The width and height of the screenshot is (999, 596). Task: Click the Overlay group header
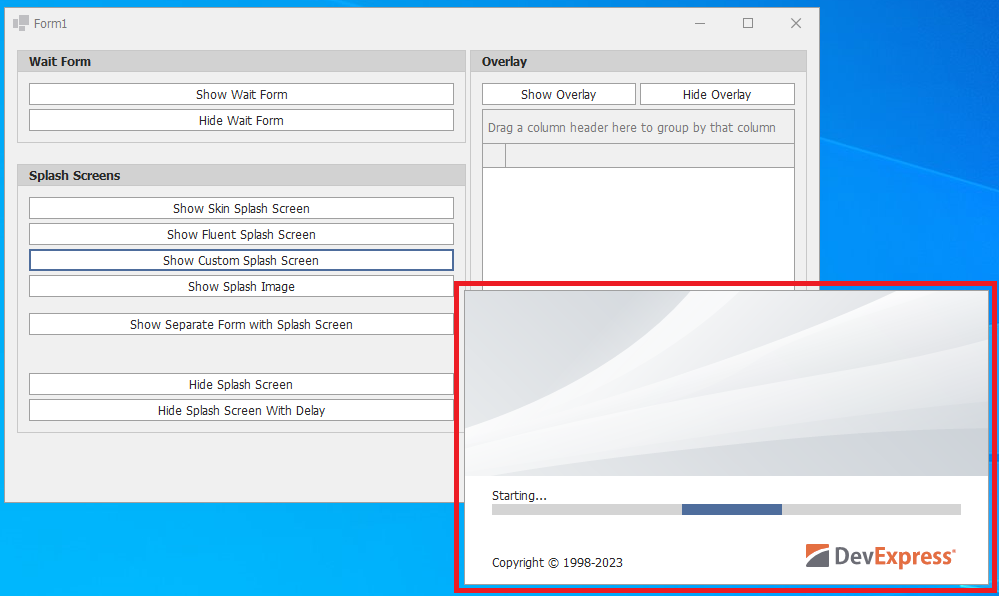638,62
